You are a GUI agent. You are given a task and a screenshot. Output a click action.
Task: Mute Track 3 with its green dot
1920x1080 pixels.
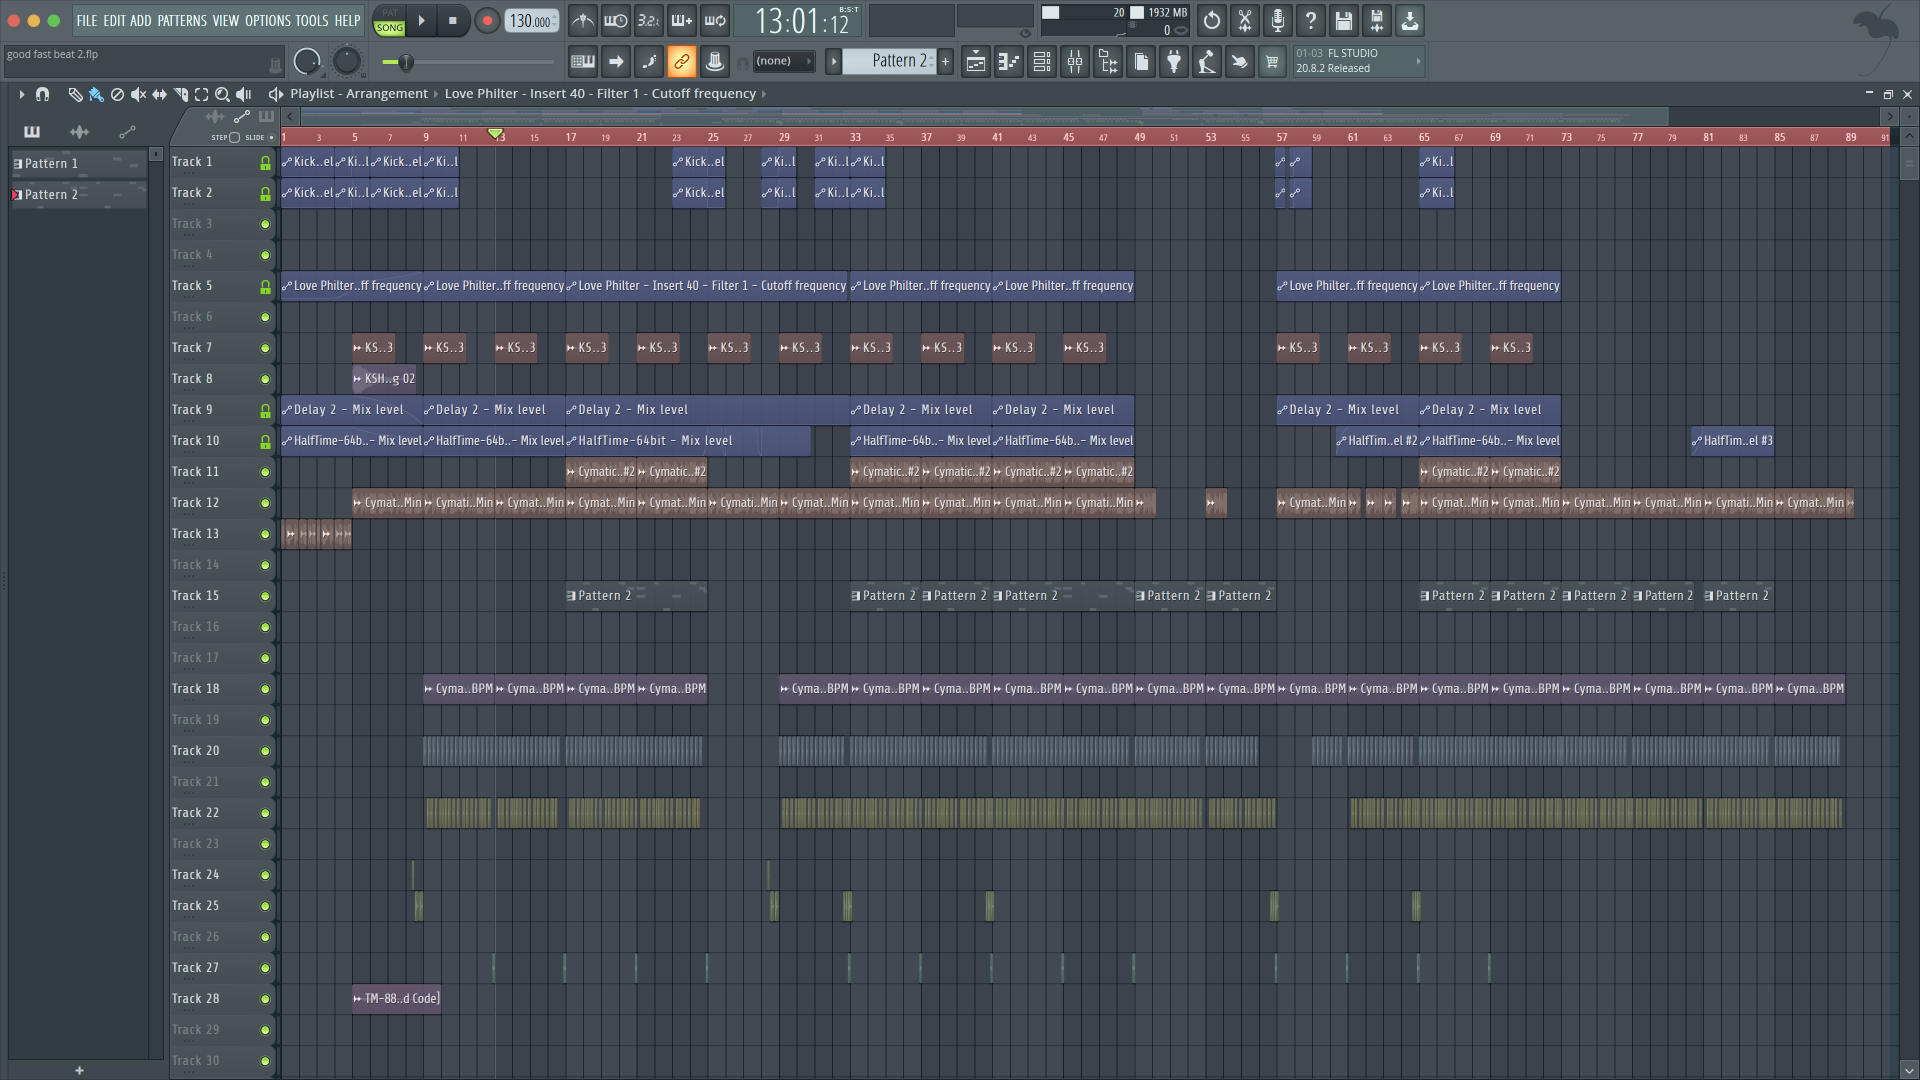[x=265, y=224]
